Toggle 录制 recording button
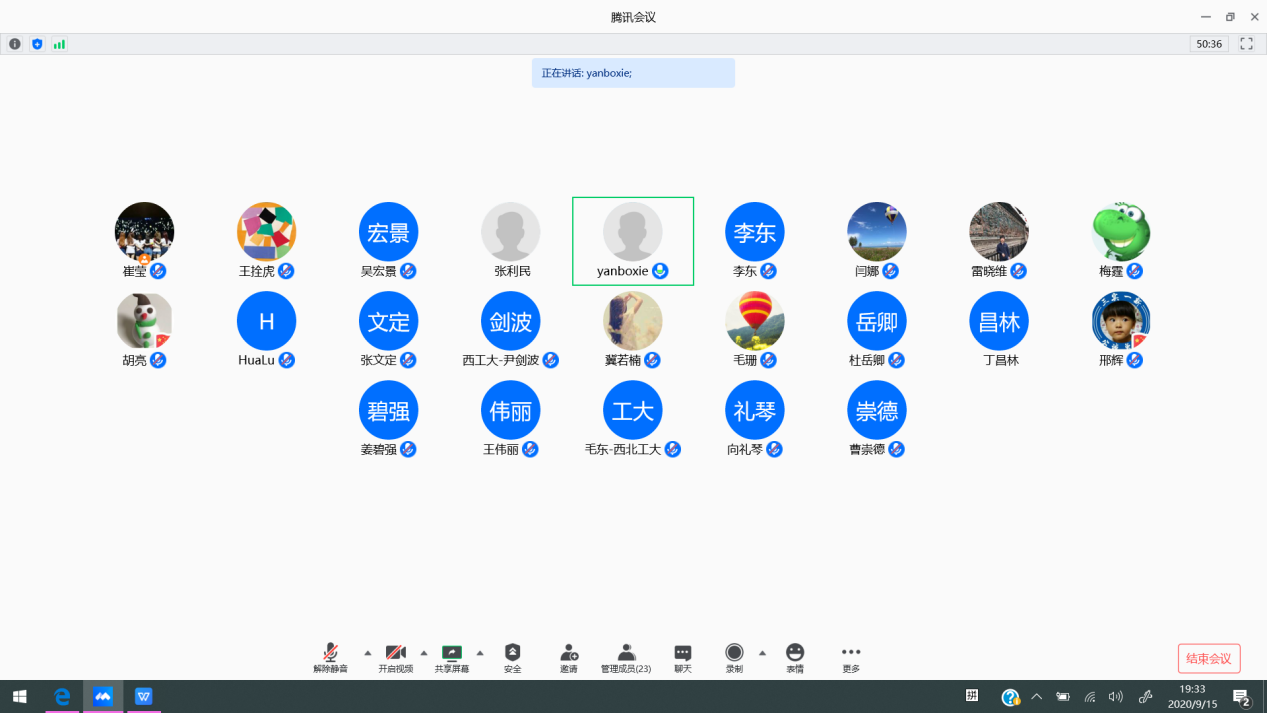The height and width of the screenshot is (713, 1267). (734, 657)
